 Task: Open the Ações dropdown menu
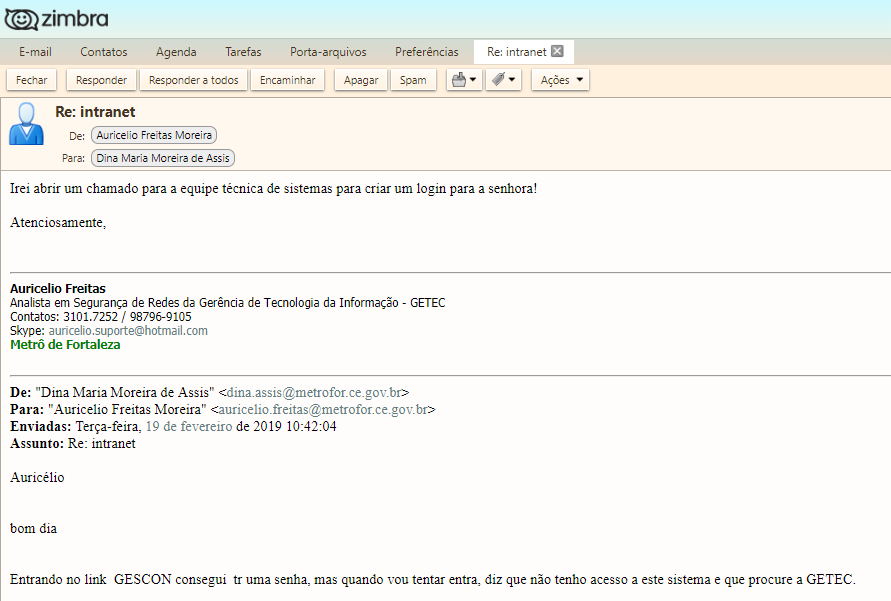(x=561, y=80)
